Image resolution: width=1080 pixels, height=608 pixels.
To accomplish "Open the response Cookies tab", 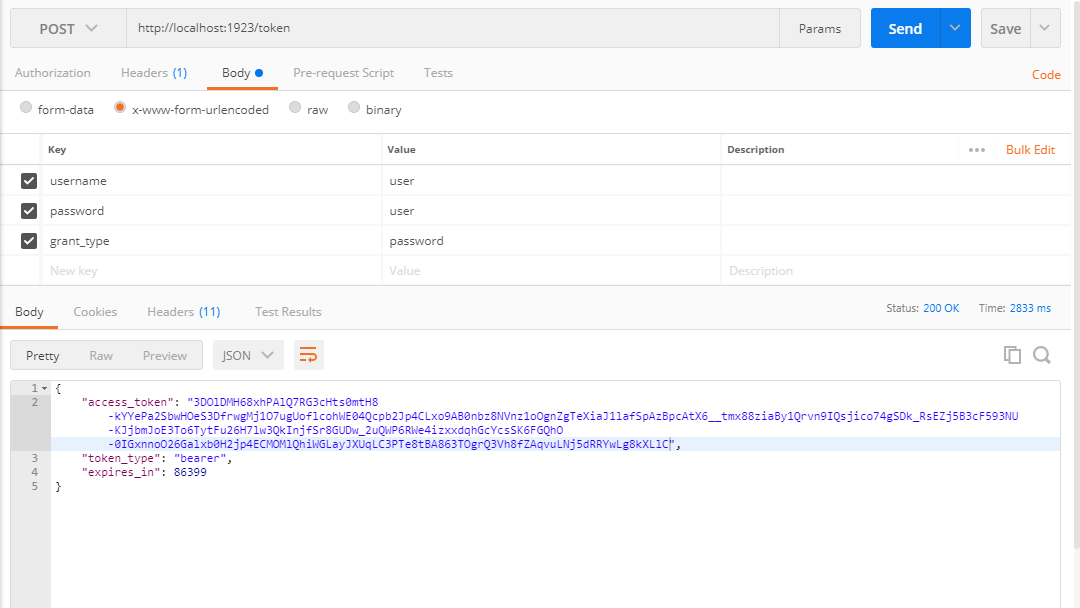I will [95, 311].
